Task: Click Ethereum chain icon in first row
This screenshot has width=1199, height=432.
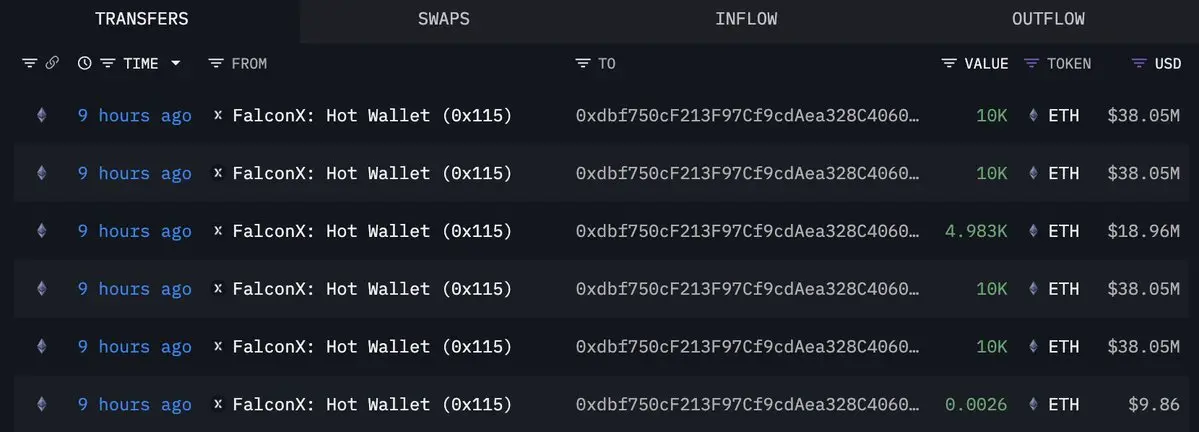Action: pyautogui.click(x=41, y=115)
